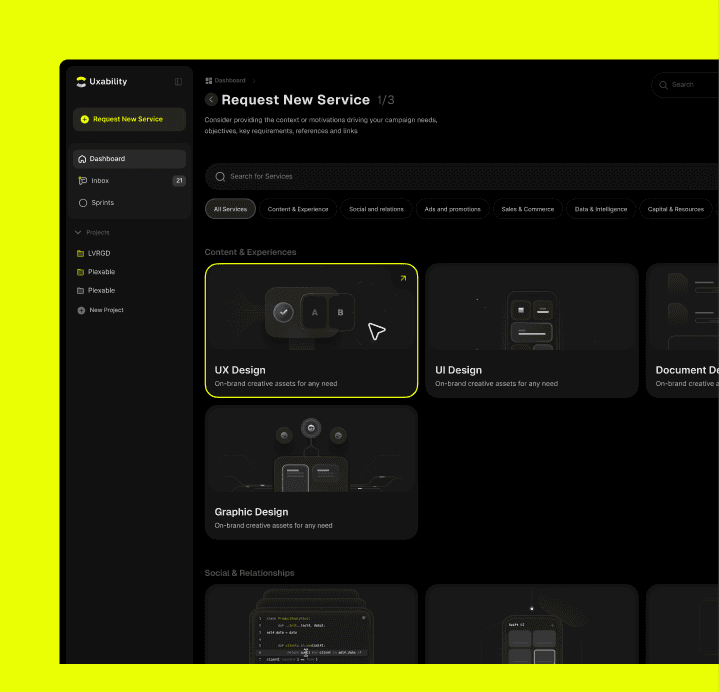719x692 pixels.
Task: Click the Dashboard home icon
Action: click(82, 159)
